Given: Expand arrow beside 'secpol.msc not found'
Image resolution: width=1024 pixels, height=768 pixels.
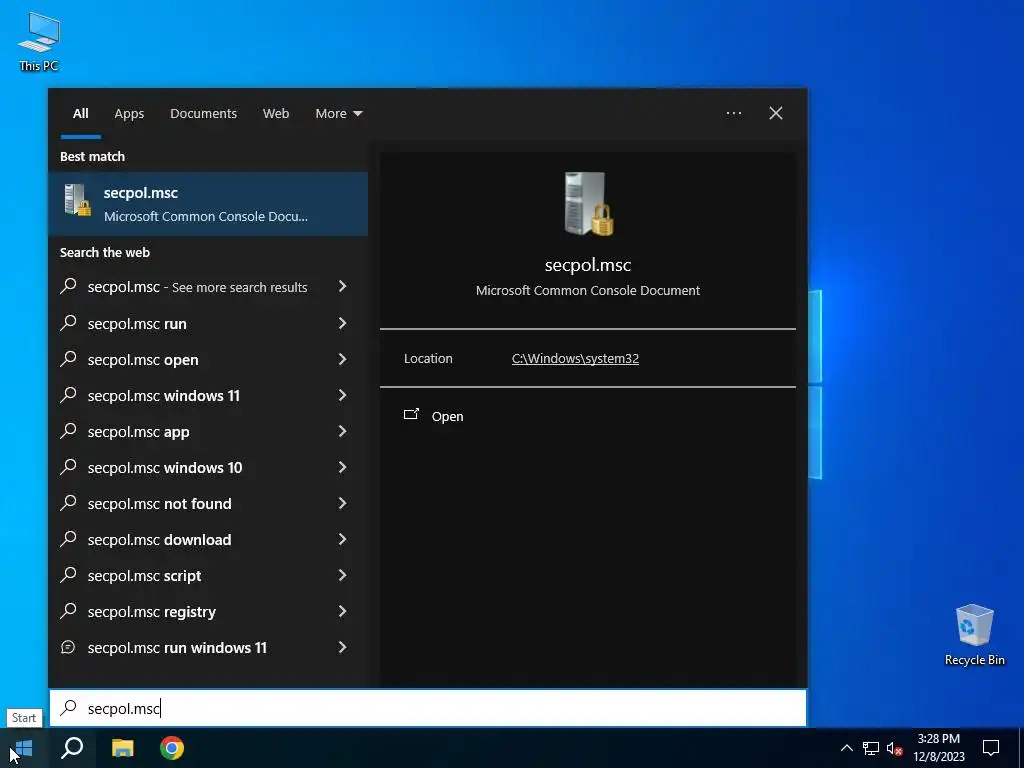Looking at the screenshot, I should tap(342, 503).
